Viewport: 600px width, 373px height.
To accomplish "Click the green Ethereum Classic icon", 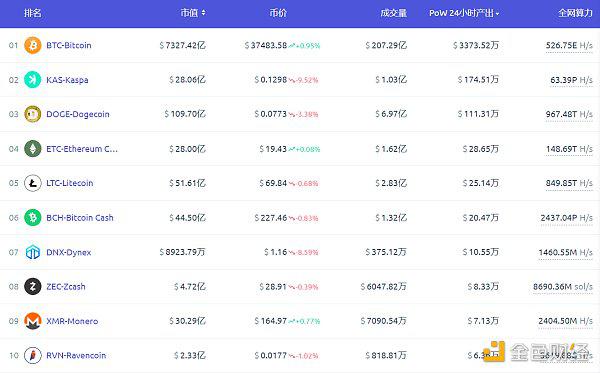I will [33, 148].
